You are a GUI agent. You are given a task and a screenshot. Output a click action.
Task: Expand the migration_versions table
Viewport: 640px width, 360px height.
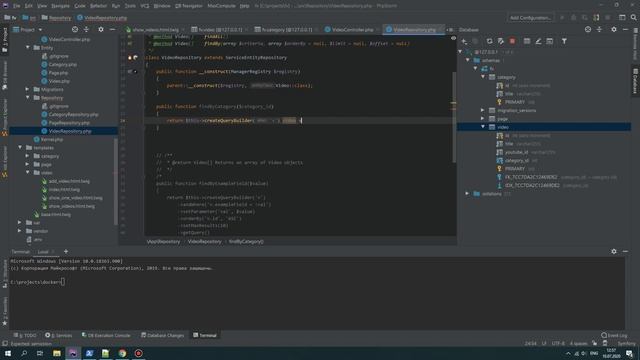tap(483, 110)
